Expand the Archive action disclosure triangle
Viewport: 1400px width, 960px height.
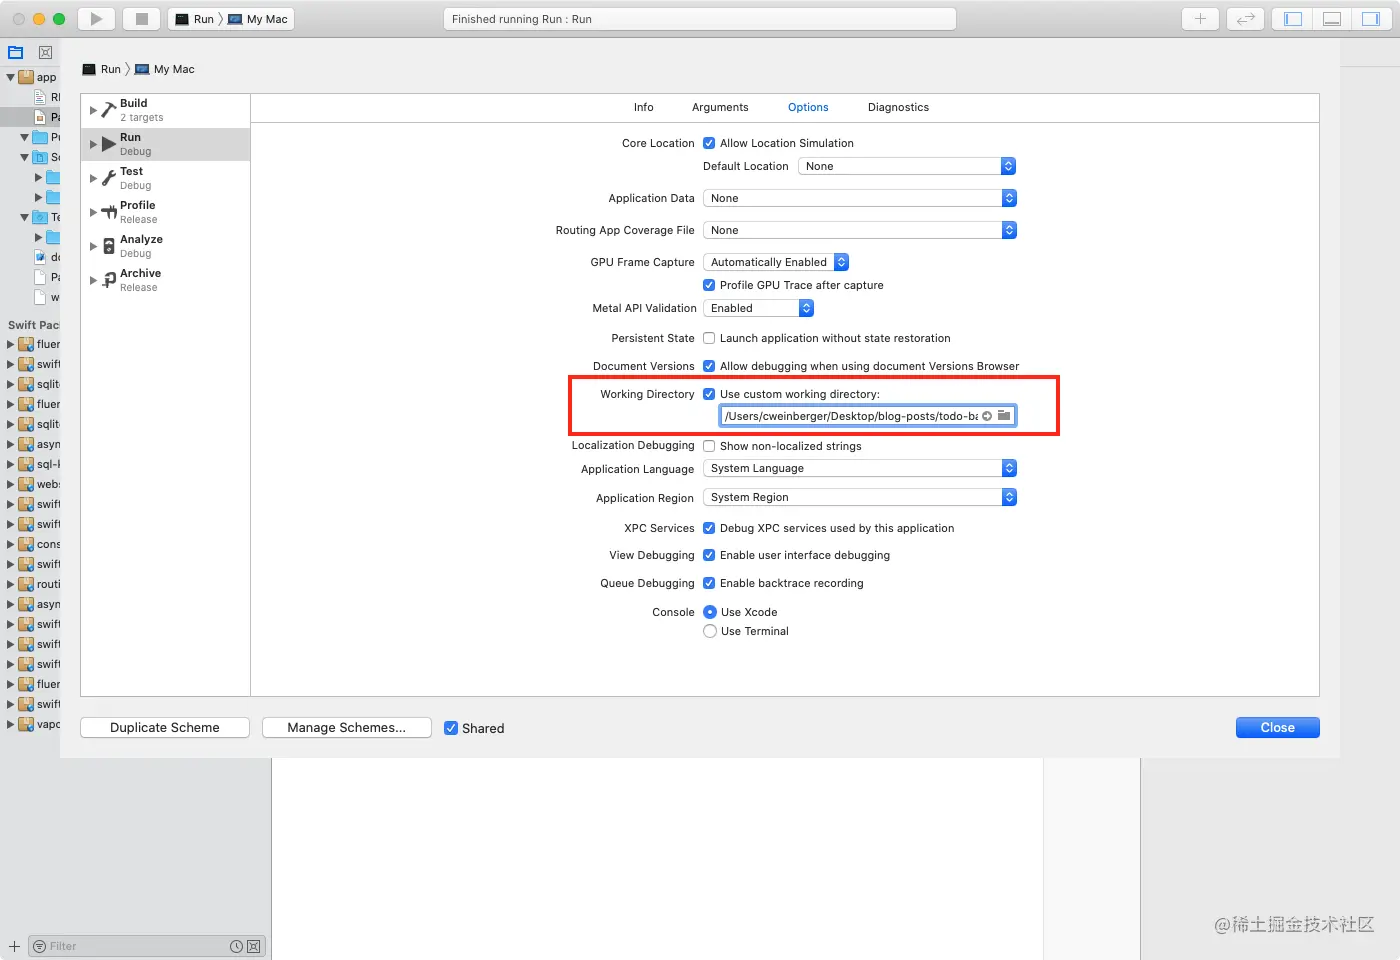pyautogui.click(x=93, y=280)
